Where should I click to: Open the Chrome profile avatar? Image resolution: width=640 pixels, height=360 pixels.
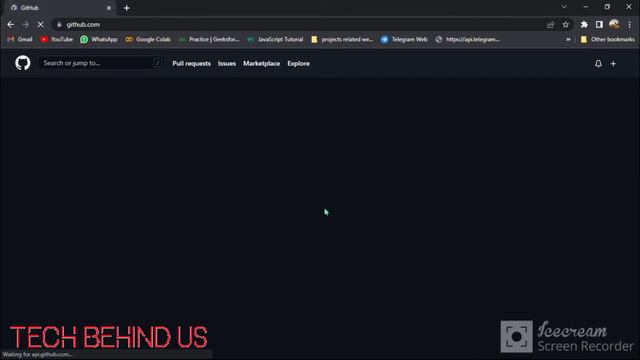[x=614, y=24]
